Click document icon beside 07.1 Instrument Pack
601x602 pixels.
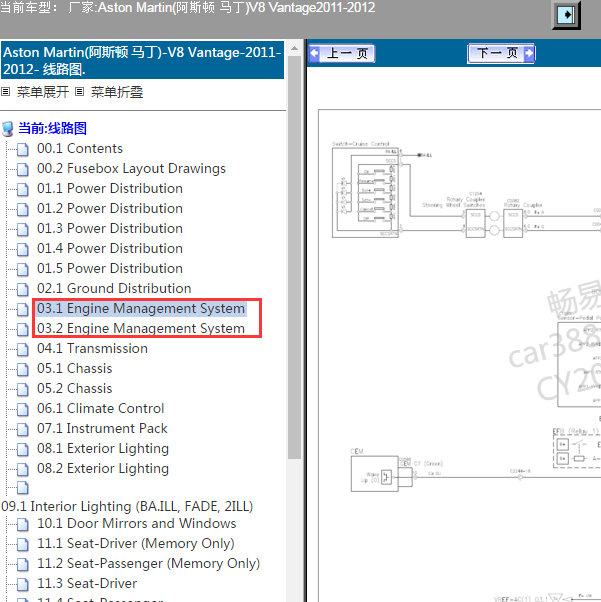pos(23,429)
